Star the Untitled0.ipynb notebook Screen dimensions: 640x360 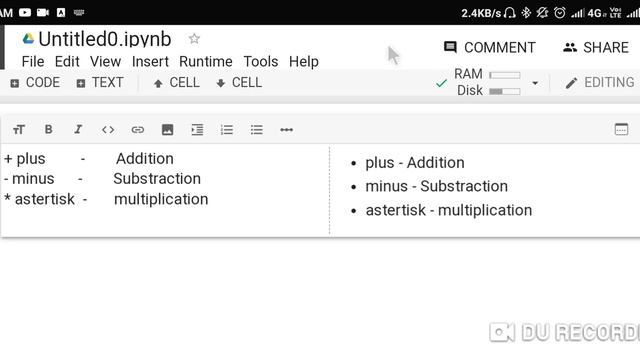point(194,39)
